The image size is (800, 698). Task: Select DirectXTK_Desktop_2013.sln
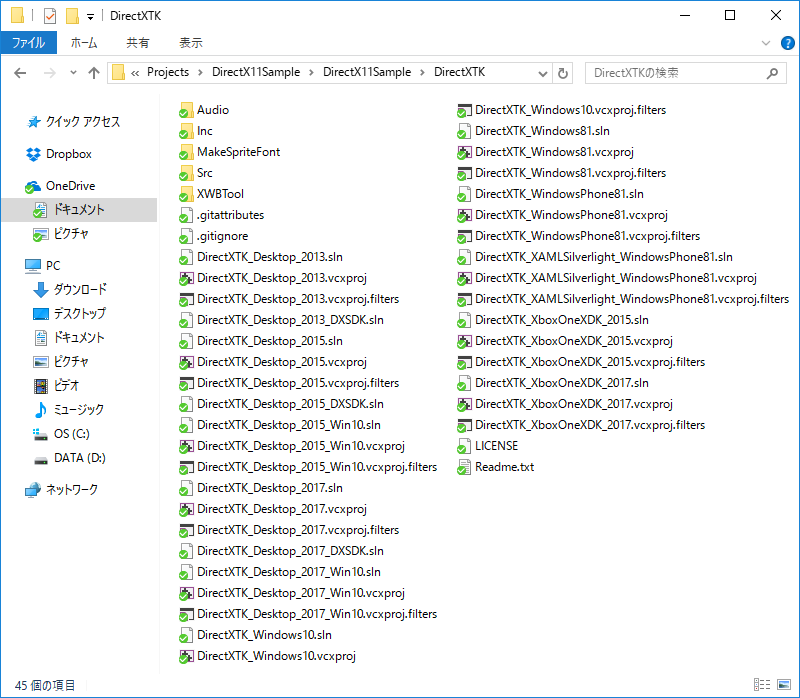(261, 257)
